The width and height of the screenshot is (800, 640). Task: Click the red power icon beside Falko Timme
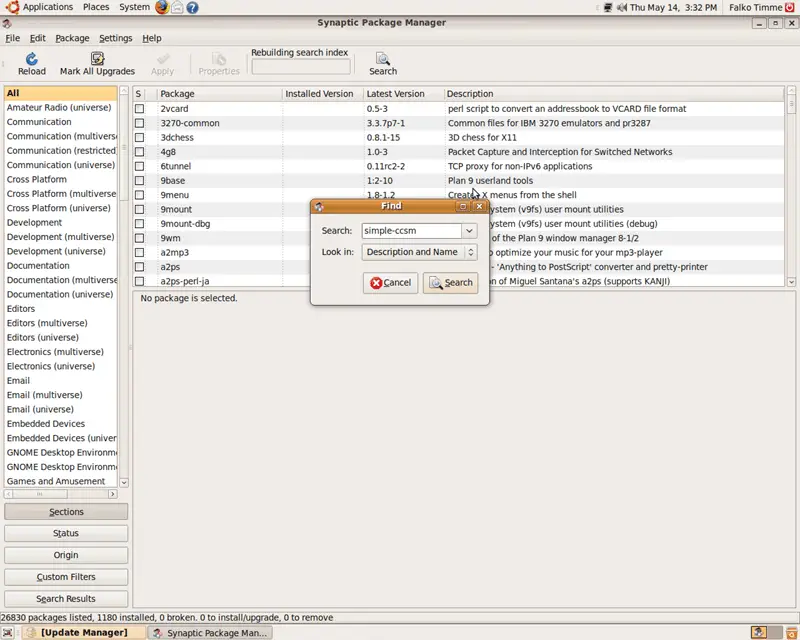(790, 7)
